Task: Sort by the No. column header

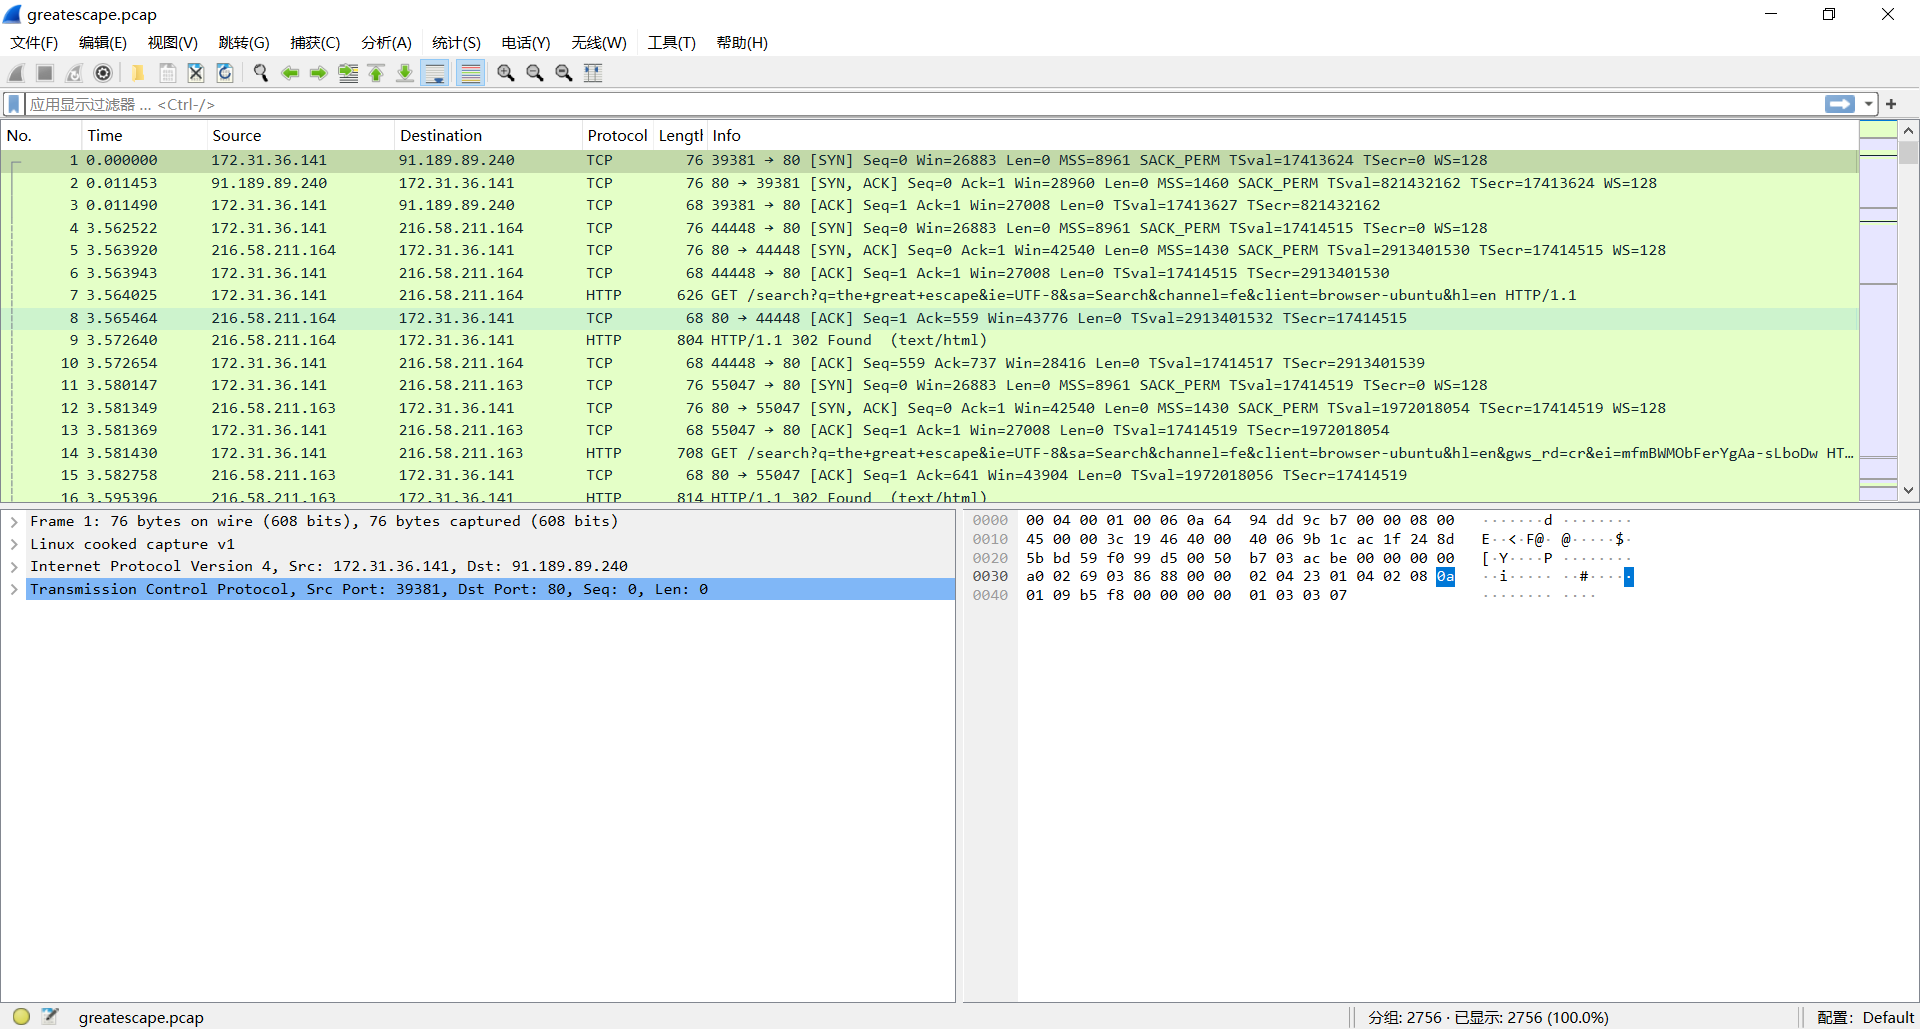Action: point(41,135)
